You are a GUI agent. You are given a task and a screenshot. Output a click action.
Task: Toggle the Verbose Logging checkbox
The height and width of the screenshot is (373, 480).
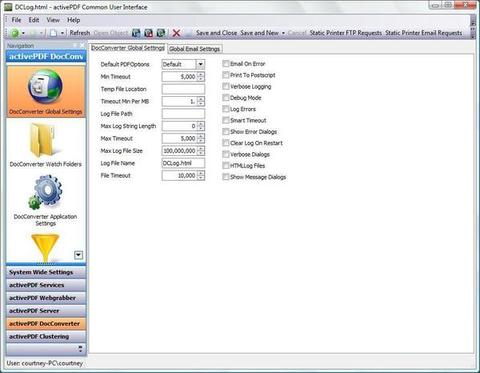(x=226, y=86)
